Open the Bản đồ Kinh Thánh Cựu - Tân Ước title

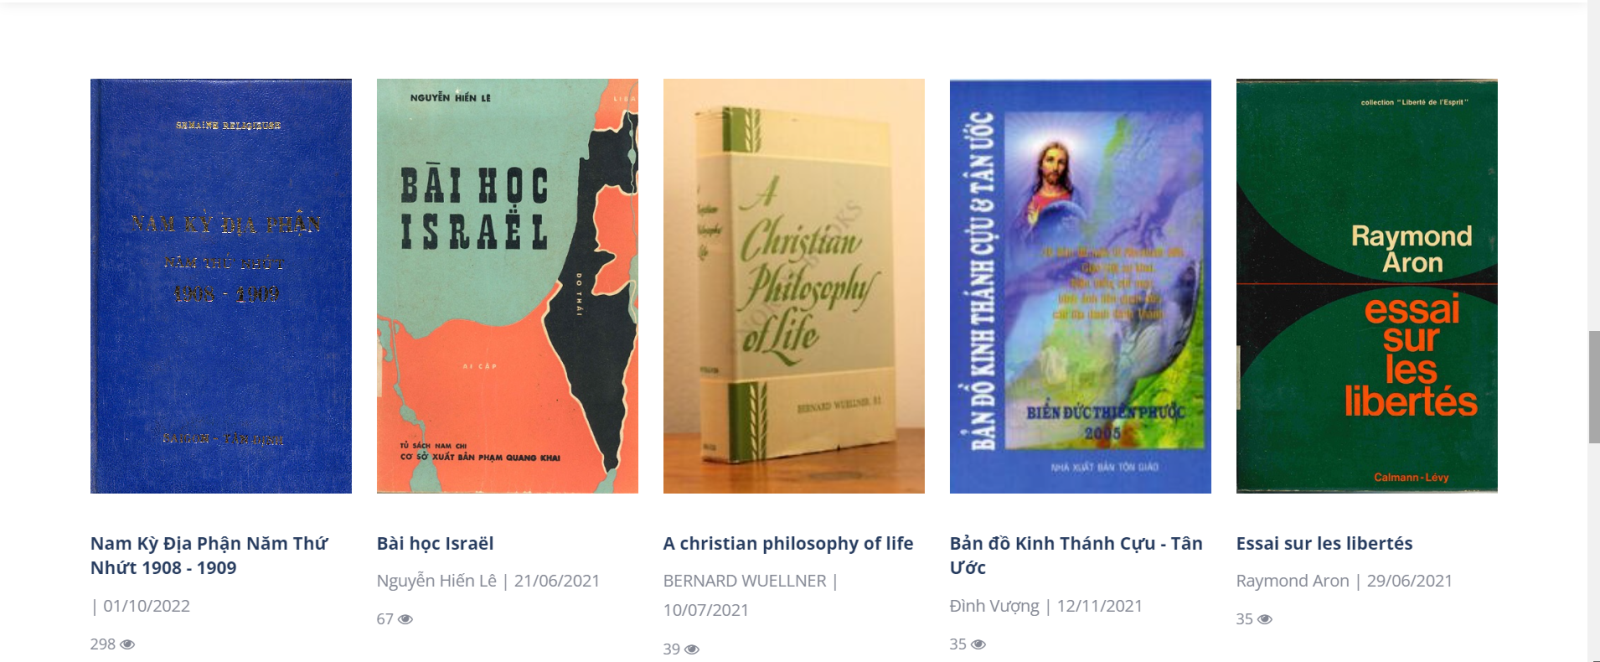click(x=1076, y=556)
